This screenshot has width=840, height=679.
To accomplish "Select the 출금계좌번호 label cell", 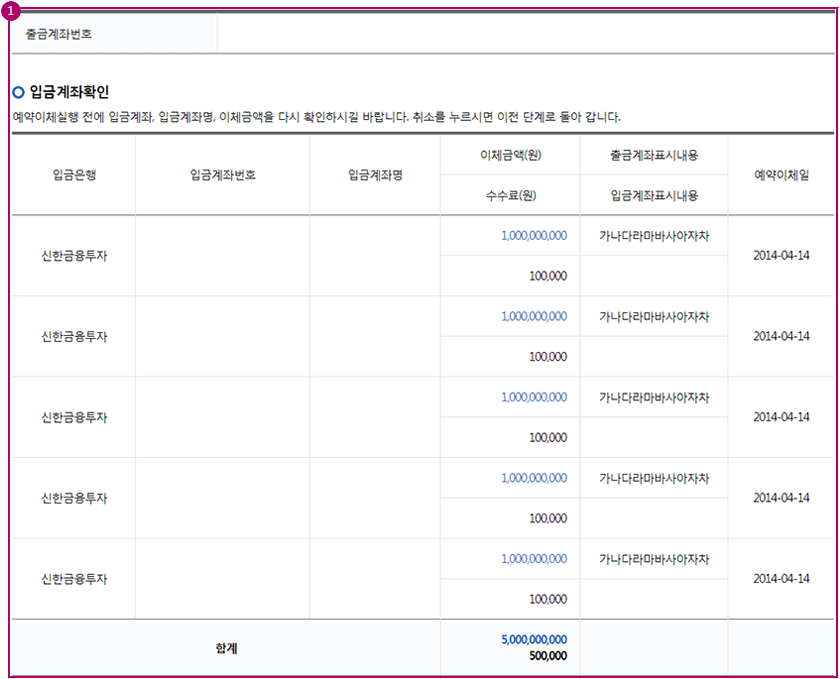I will click(59, 33).
